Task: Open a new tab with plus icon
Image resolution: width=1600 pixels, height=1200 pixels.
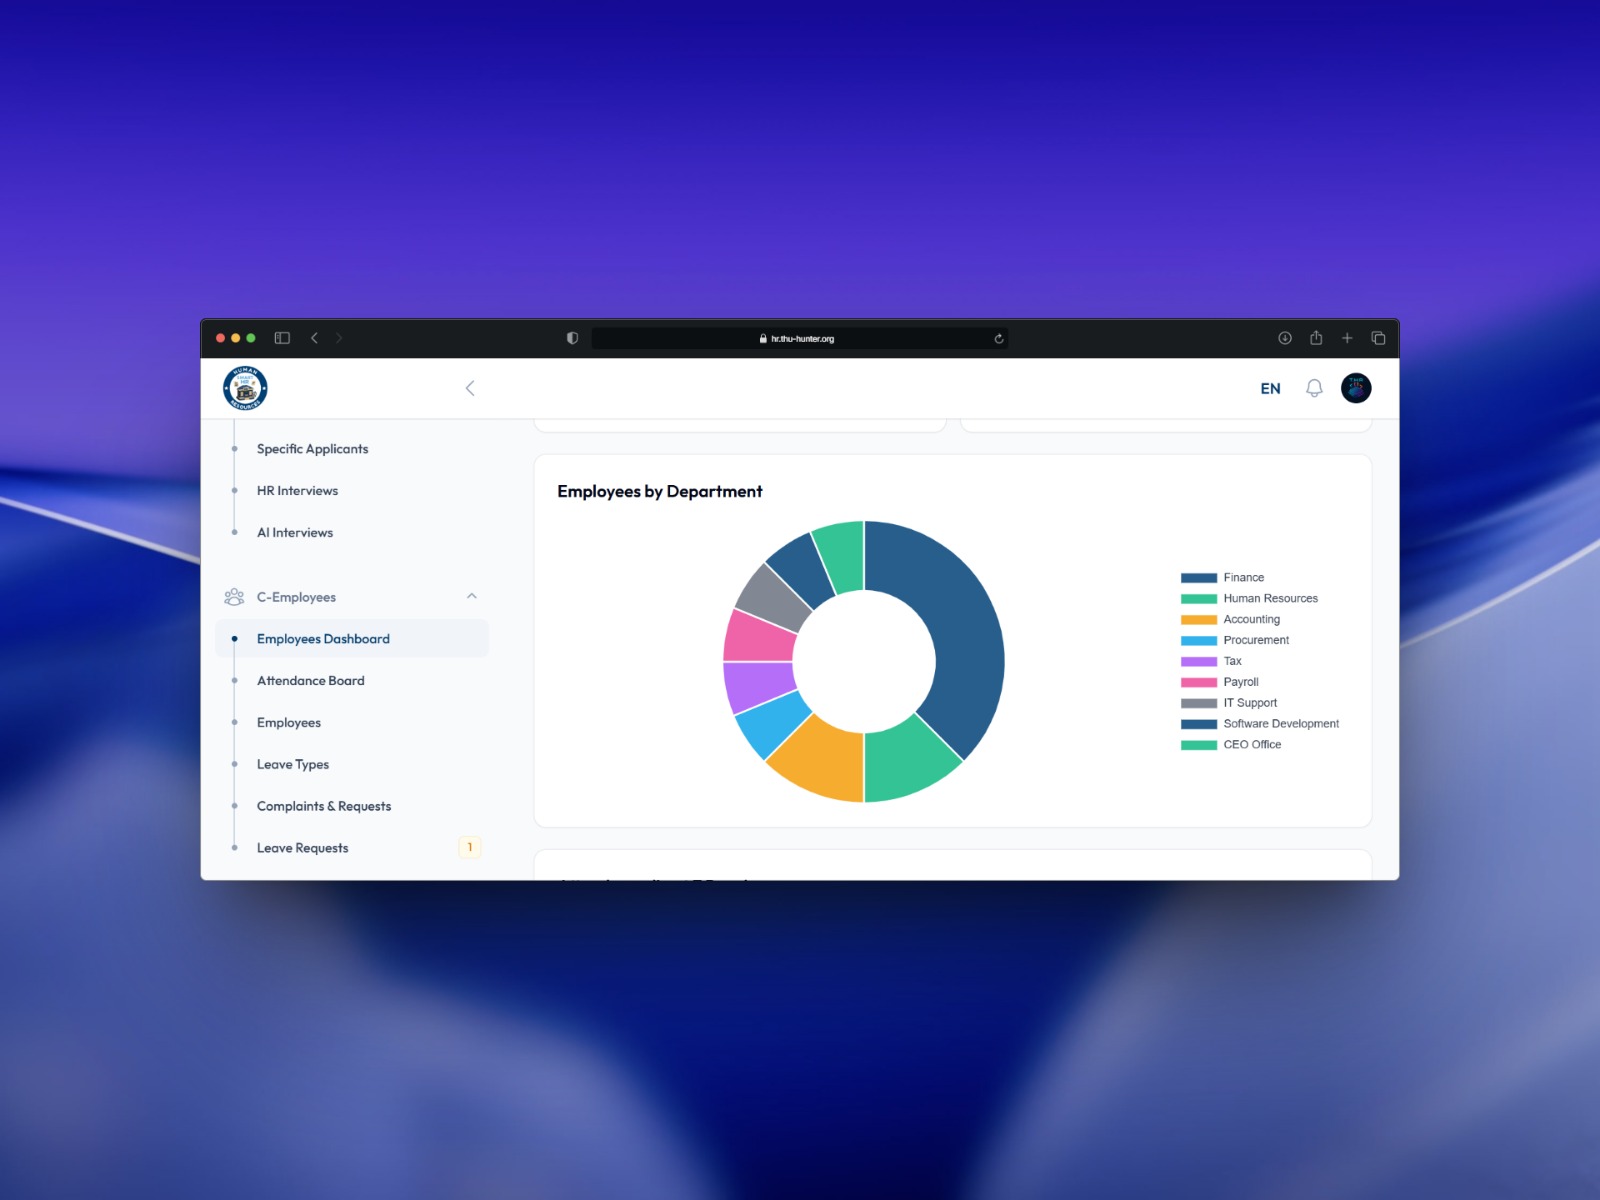Action: 1347,338
